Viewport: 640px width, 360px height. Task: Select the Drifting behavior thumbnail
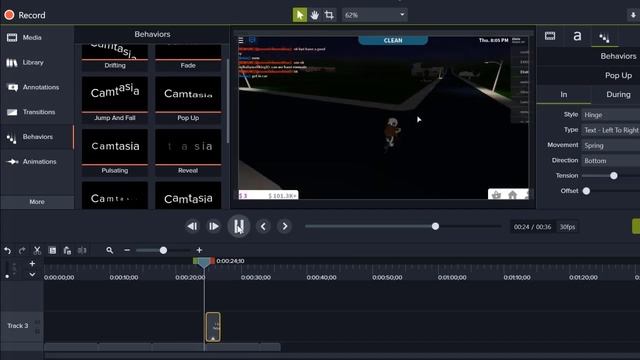(115, 57)
